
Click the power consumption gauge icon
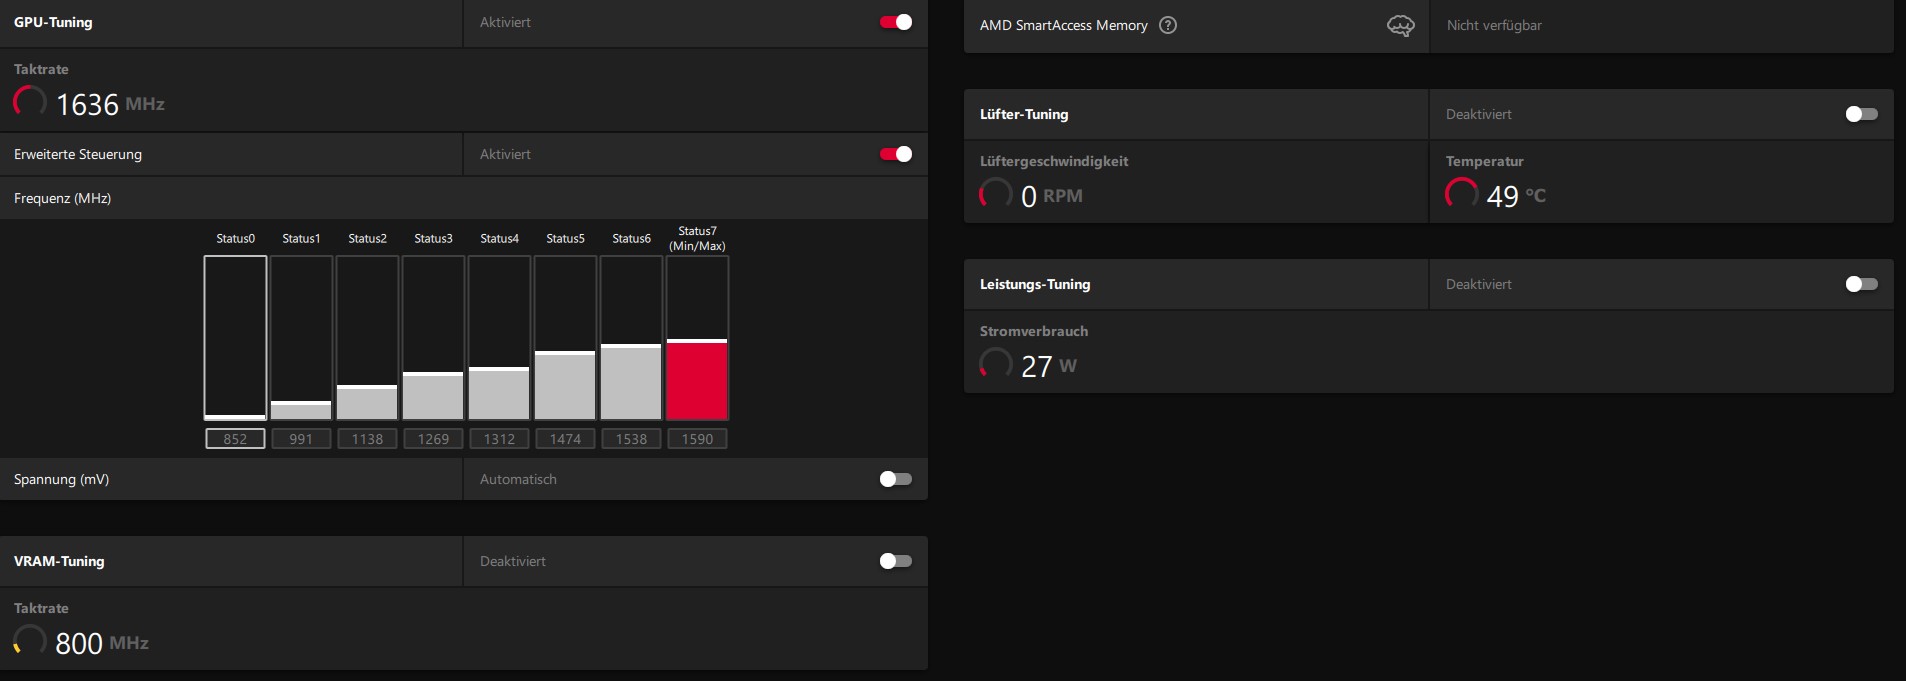(x=995, y=364)
